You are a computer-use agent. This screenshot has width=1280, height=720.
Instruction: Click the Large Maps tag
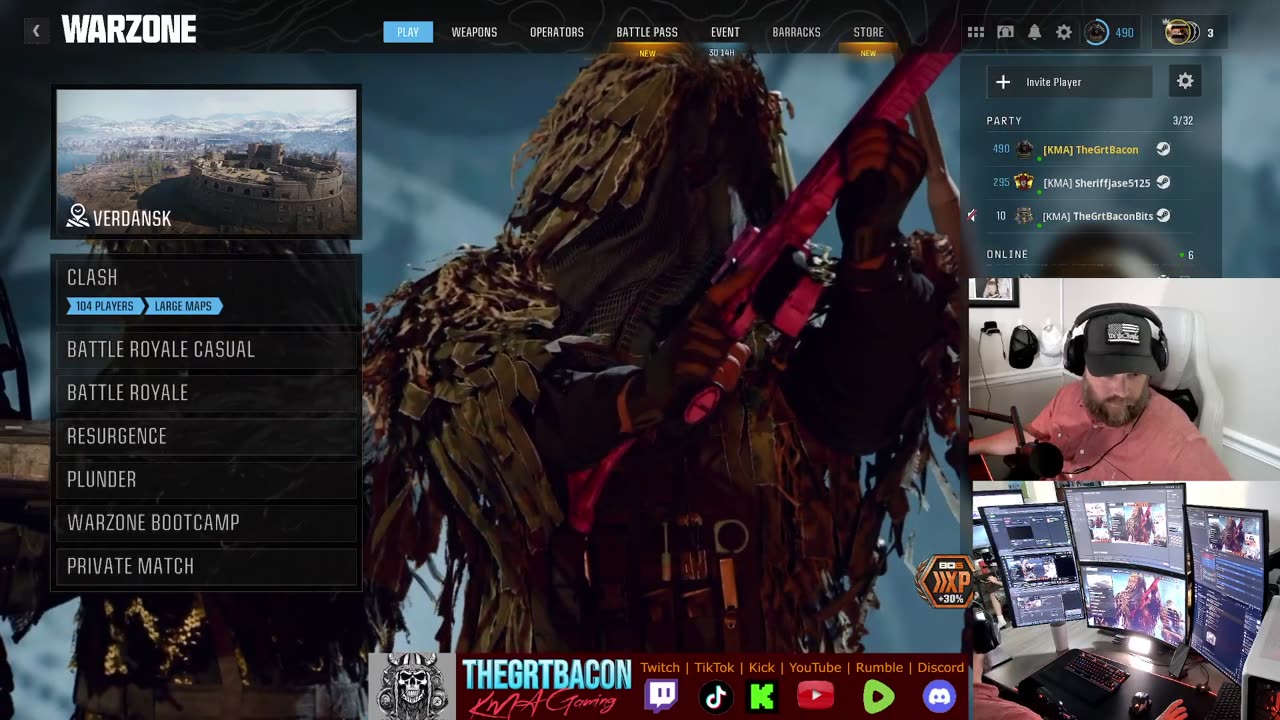[183, 306]
